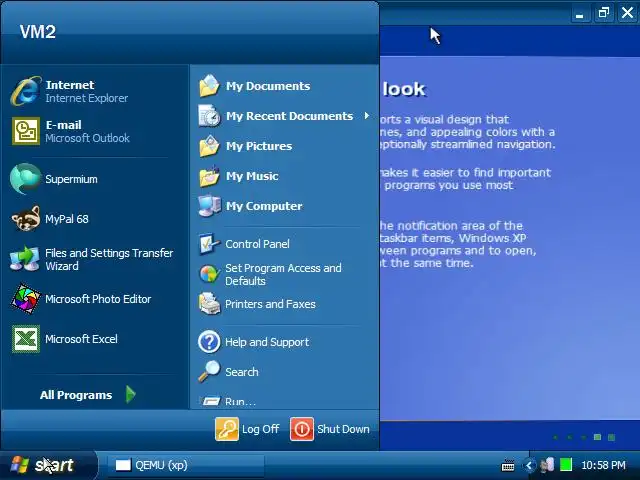Open My Pictures folder icon
The image size is (640, 480).
point(209,146)
